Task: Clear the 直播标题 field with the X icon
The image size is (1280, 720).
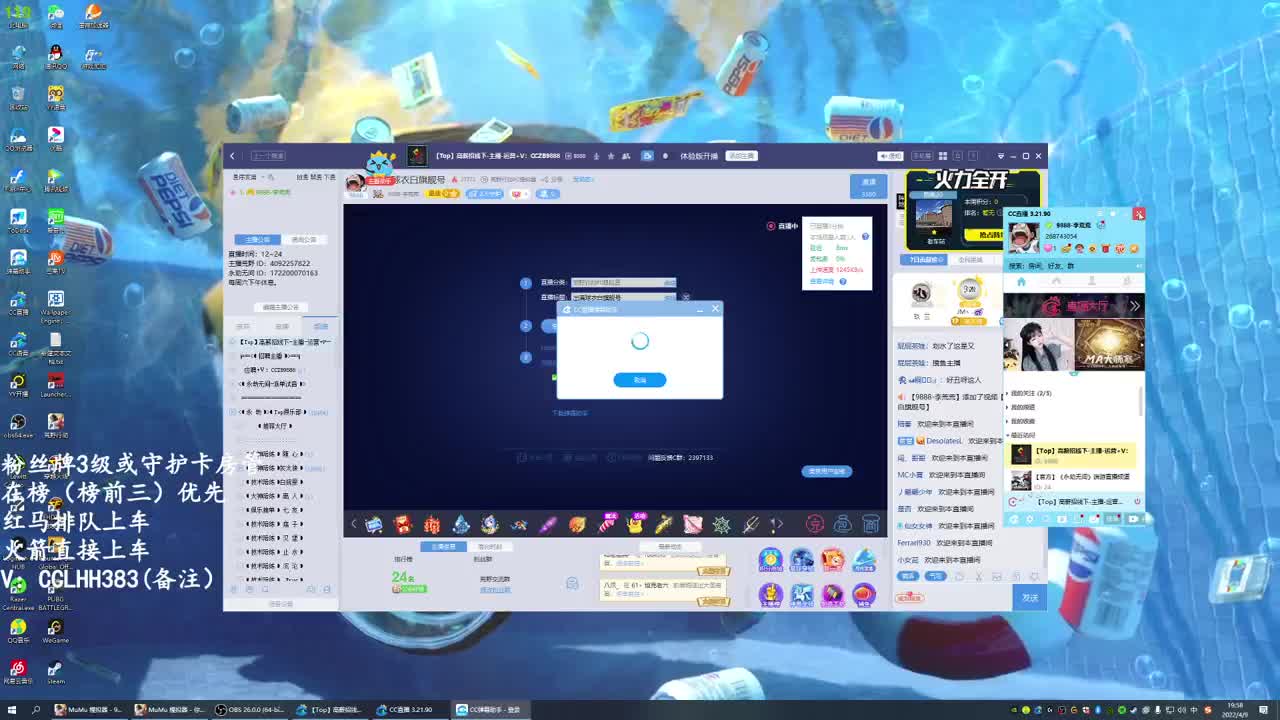Action: tap(686, 297)
